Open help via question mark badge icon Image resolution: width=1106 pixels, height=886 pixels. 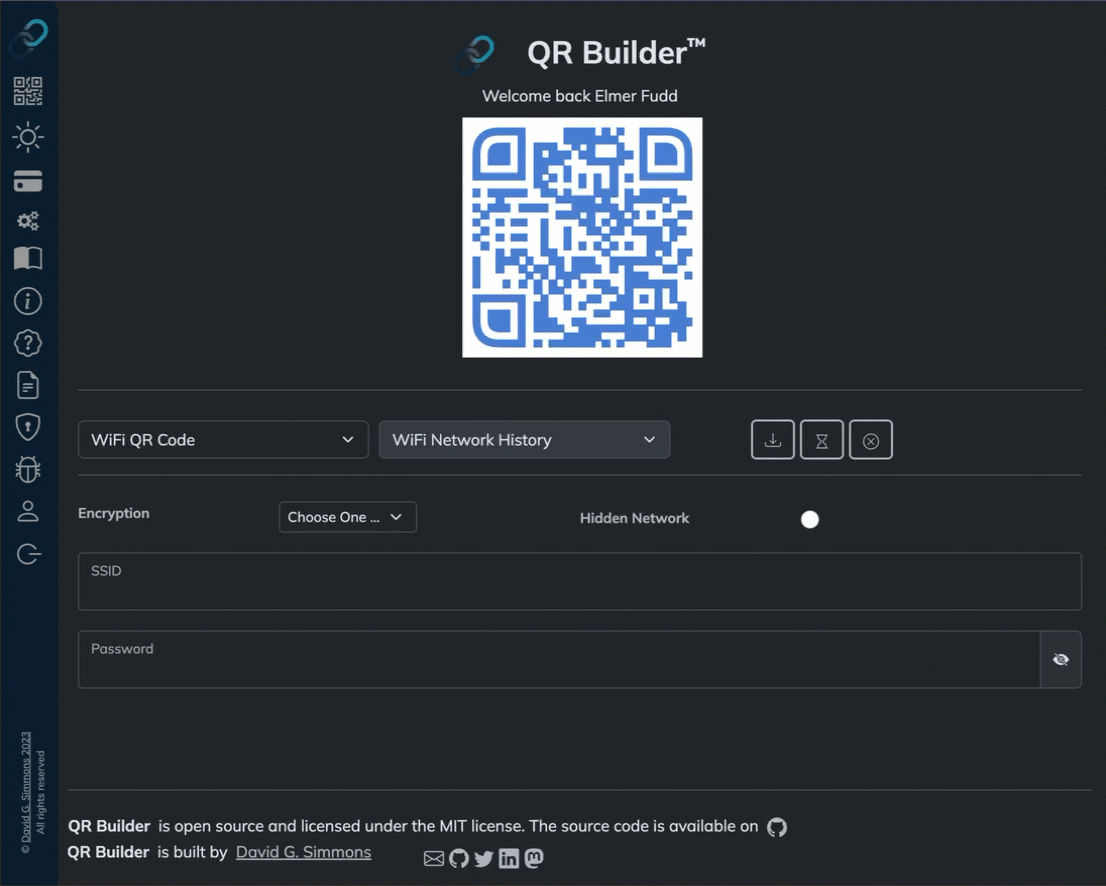point(28,344)
